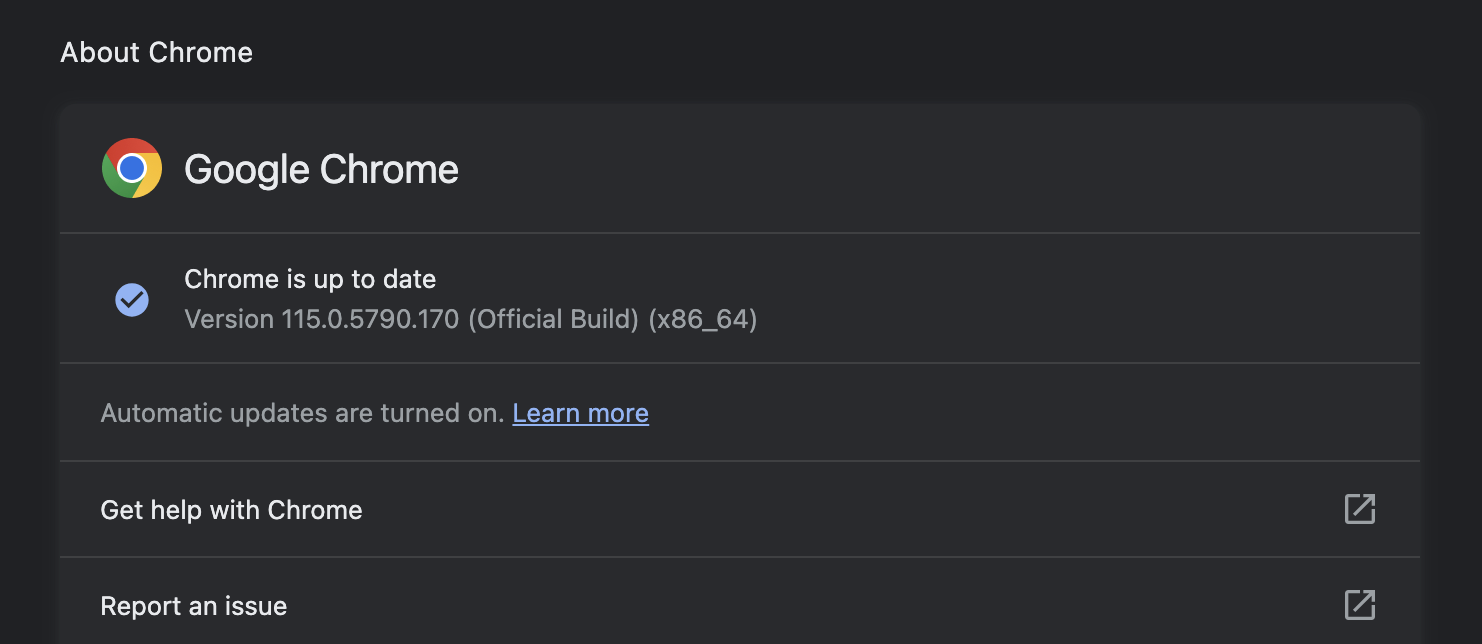
Task: Click the word Google in the title
Action: (x=247, y=170)
